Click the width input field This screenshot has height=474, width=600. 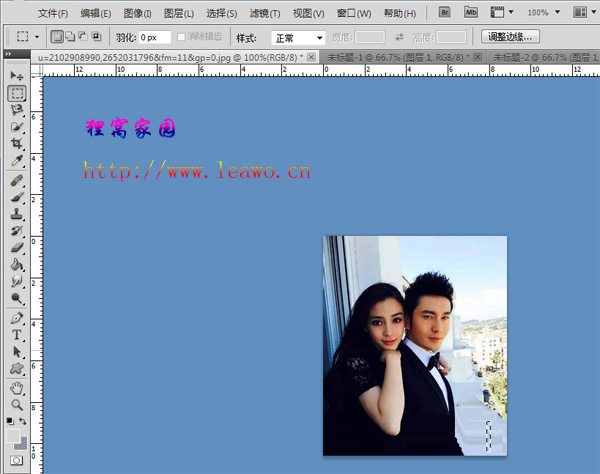[370, 37]
